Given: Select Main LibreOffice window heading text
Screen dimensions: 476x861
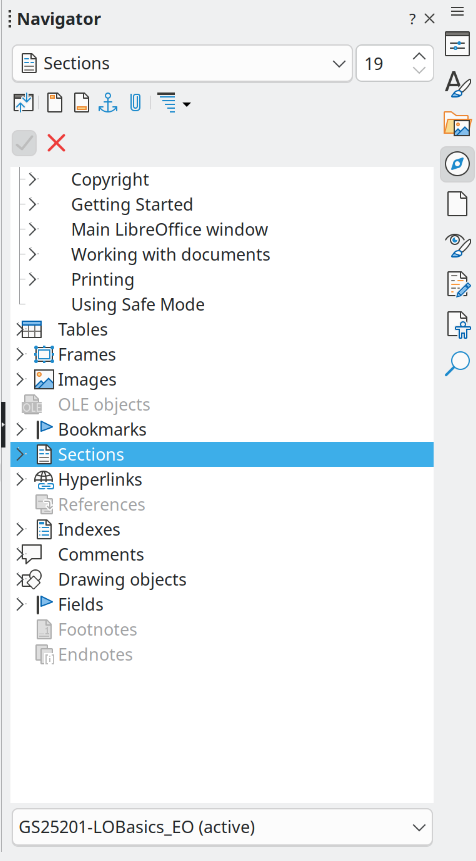Looking at the screenshot, I should [x=170, y=230].
